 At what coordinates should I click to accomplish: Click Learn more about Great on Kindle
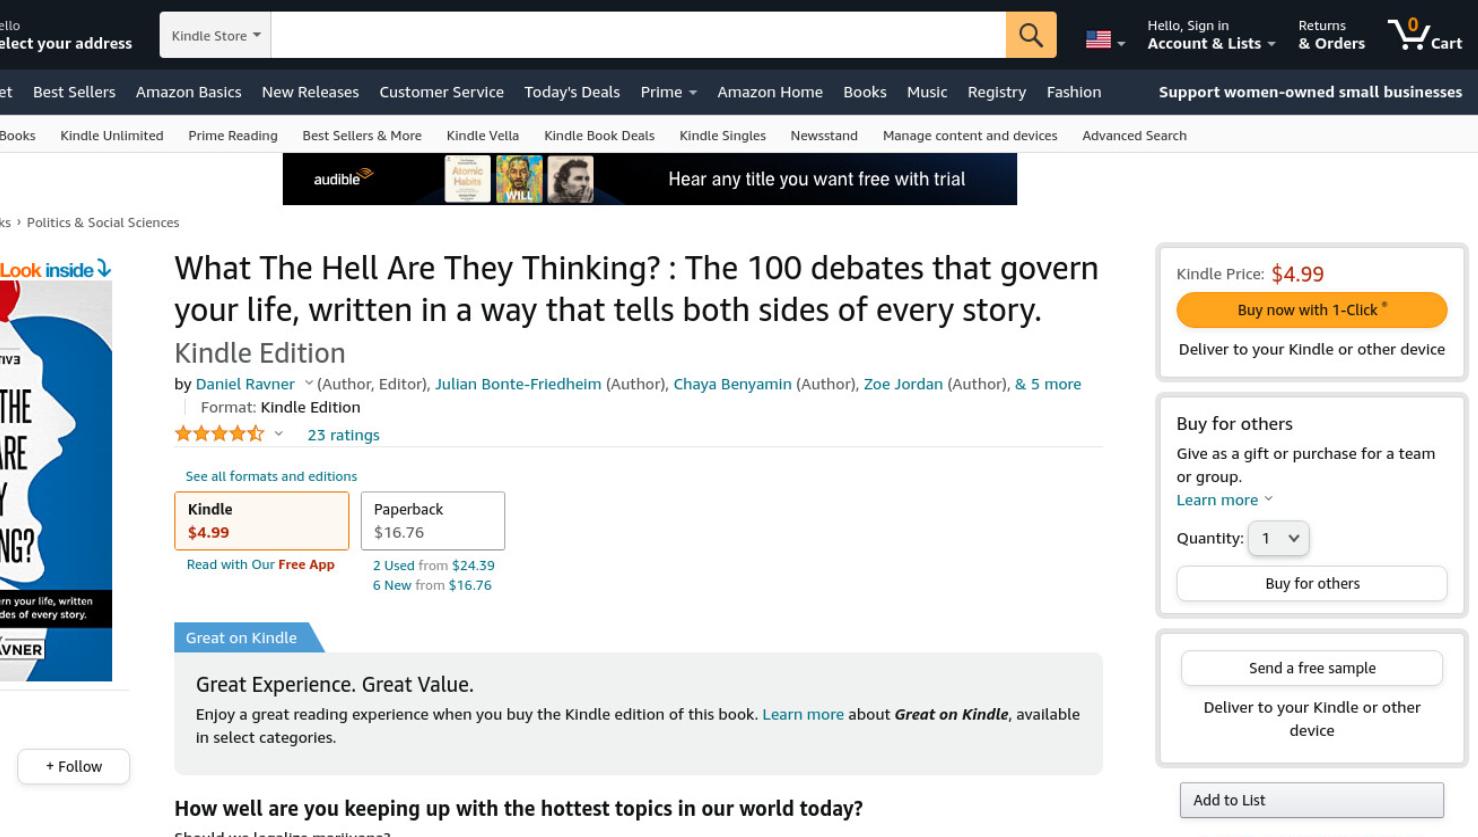(x=803, y=714)
